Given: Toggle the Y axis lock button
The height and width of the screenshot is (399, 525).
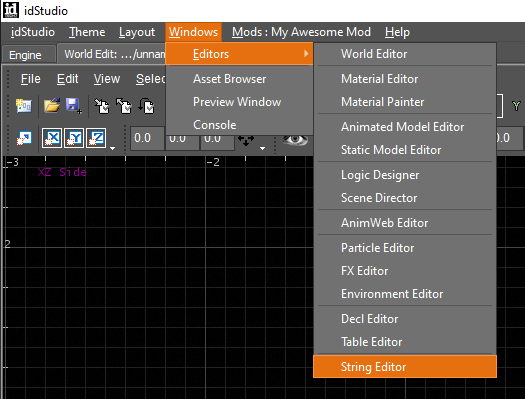Looking at the screenshot, I should (74, 138).
